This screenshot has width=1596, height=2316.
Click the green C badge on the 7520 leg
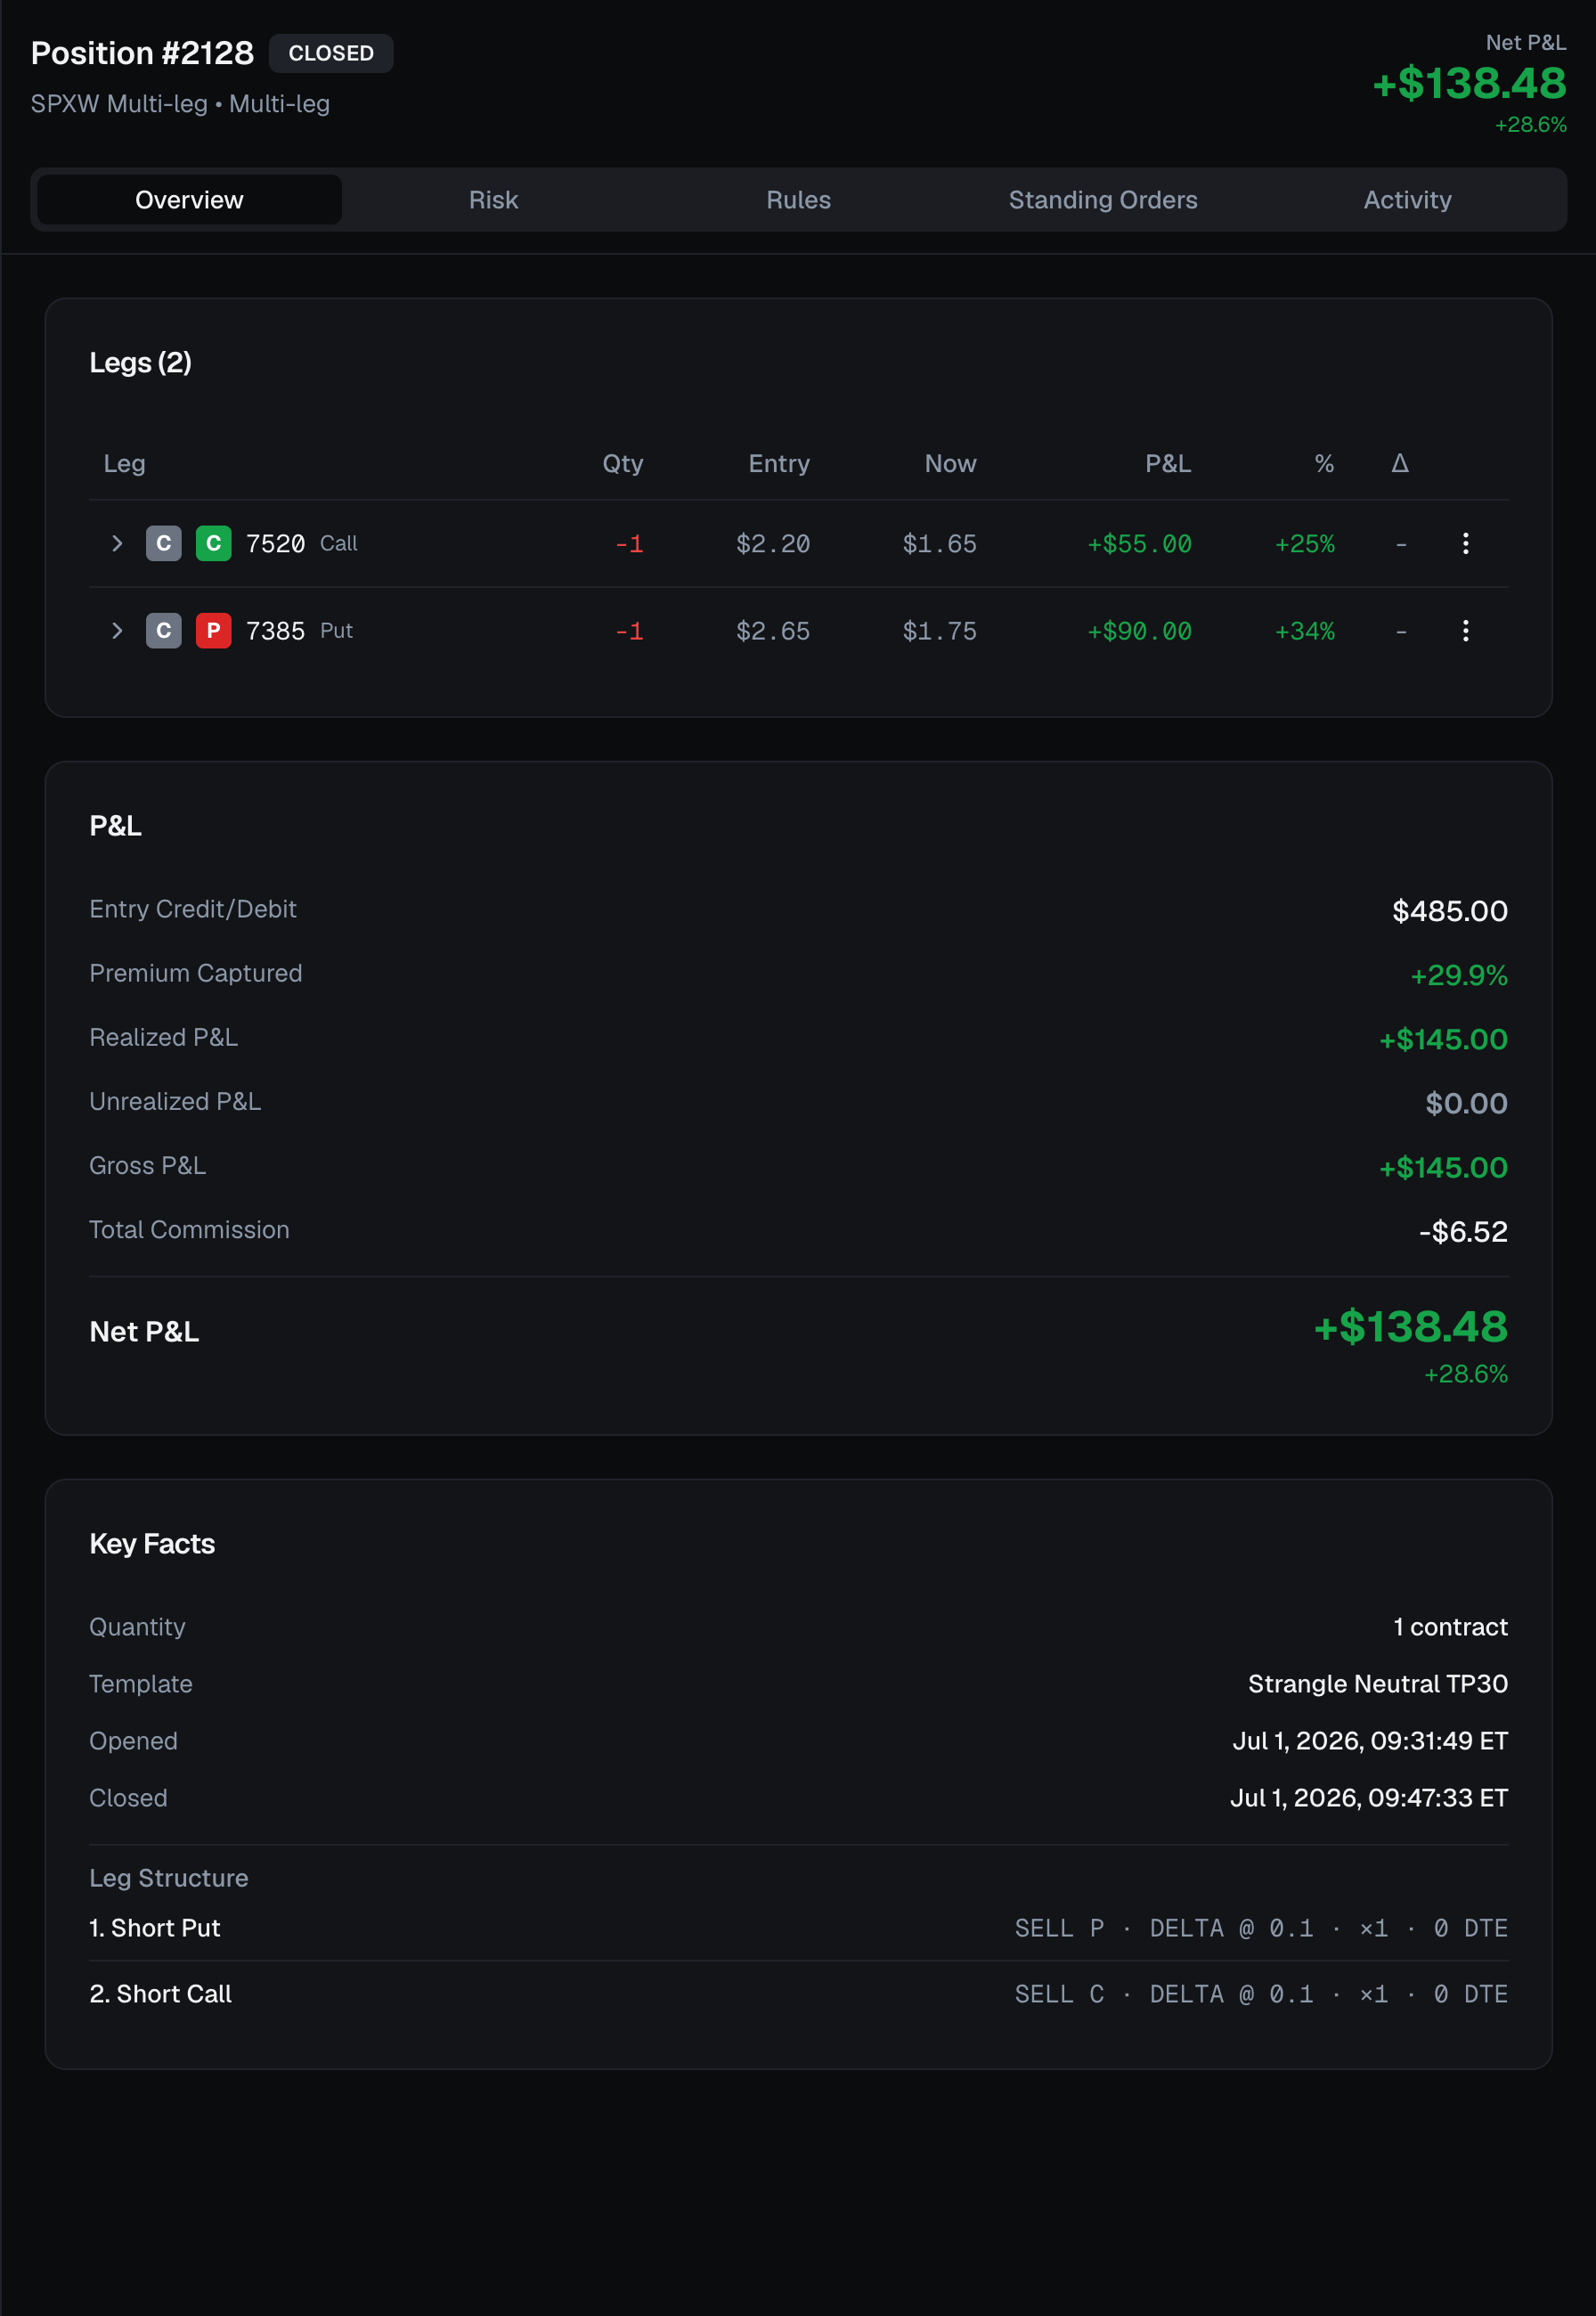coord(213,543)
